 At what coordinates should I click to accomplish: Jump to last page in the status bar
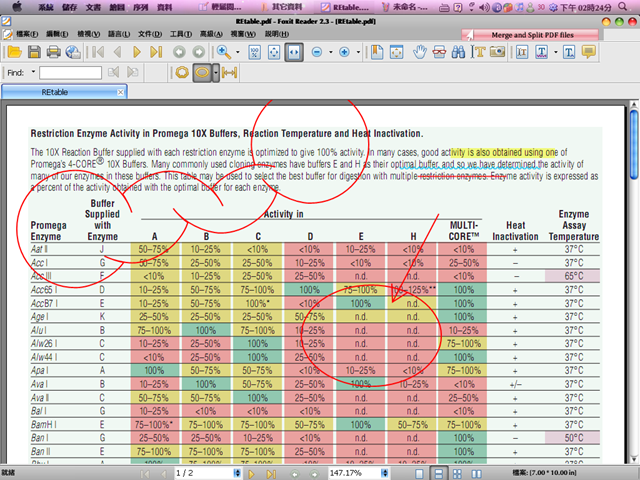point(271,474)
